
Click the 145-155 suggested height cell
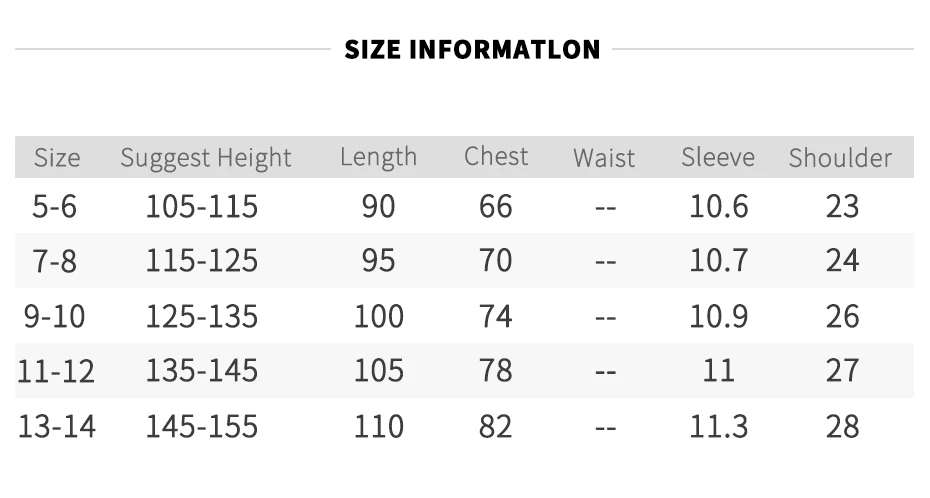(202, 426)
